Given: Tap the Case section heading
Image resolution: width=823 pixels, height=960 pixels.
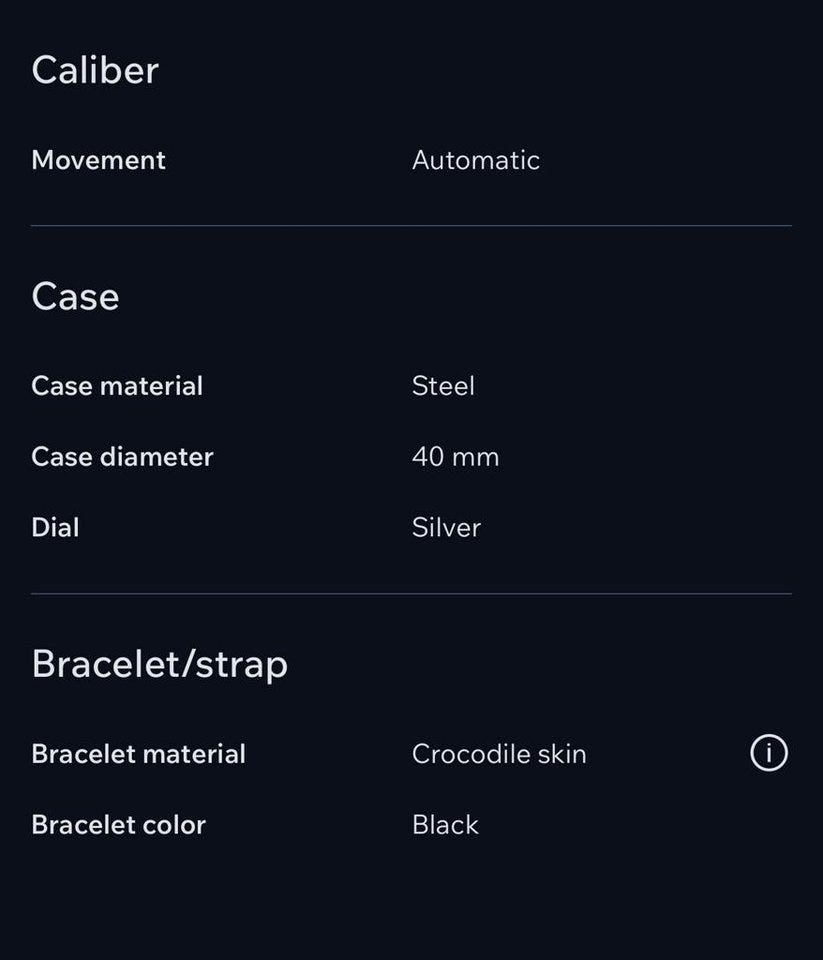Looking at the screenshot, I should point(75,296).
